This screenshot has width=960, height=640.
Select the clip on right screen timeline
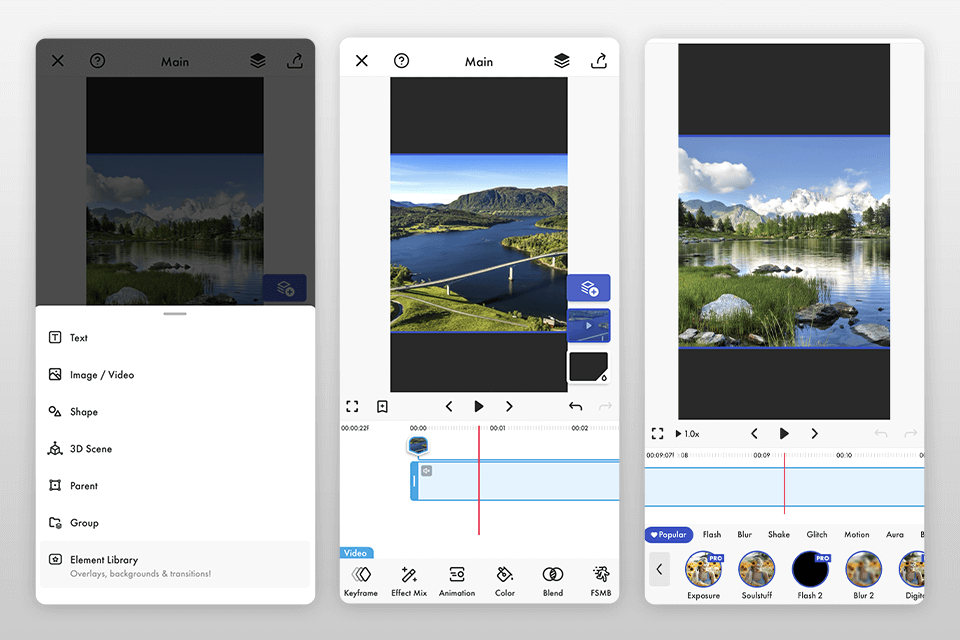[784, 487]
